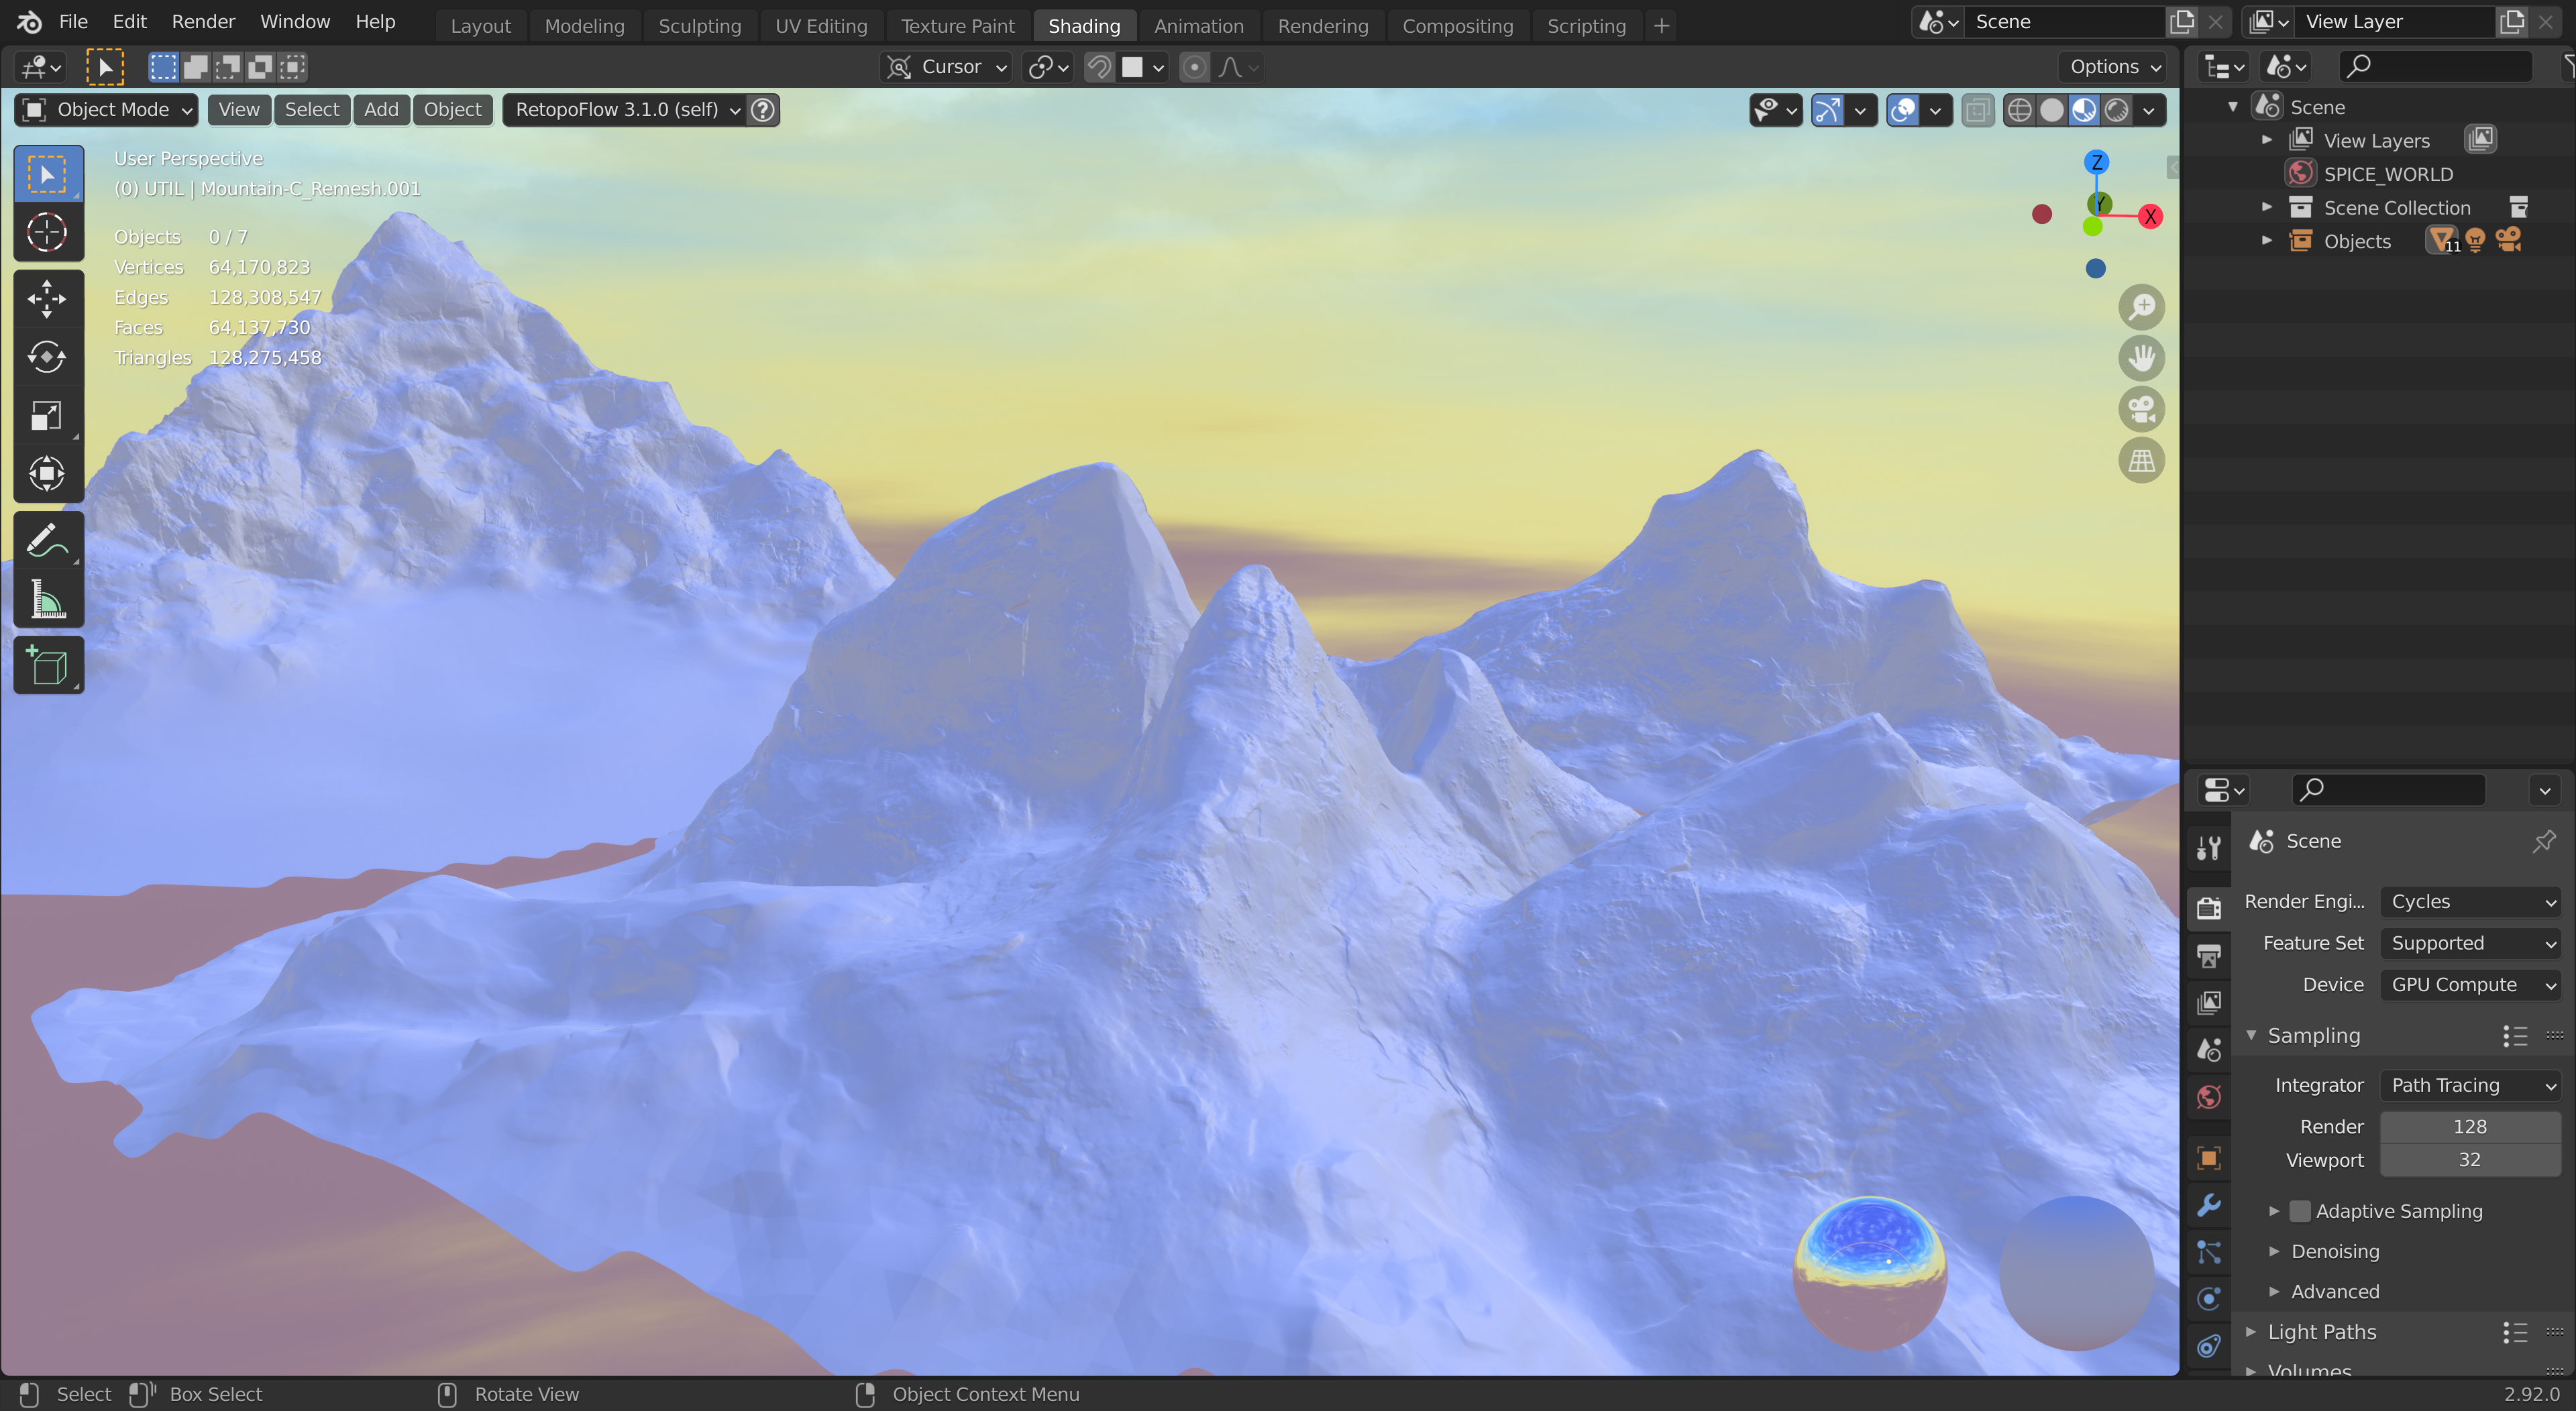Click the 3D Cursor tool
The image size is (2576, 1411).
click(x=46, y=233)
